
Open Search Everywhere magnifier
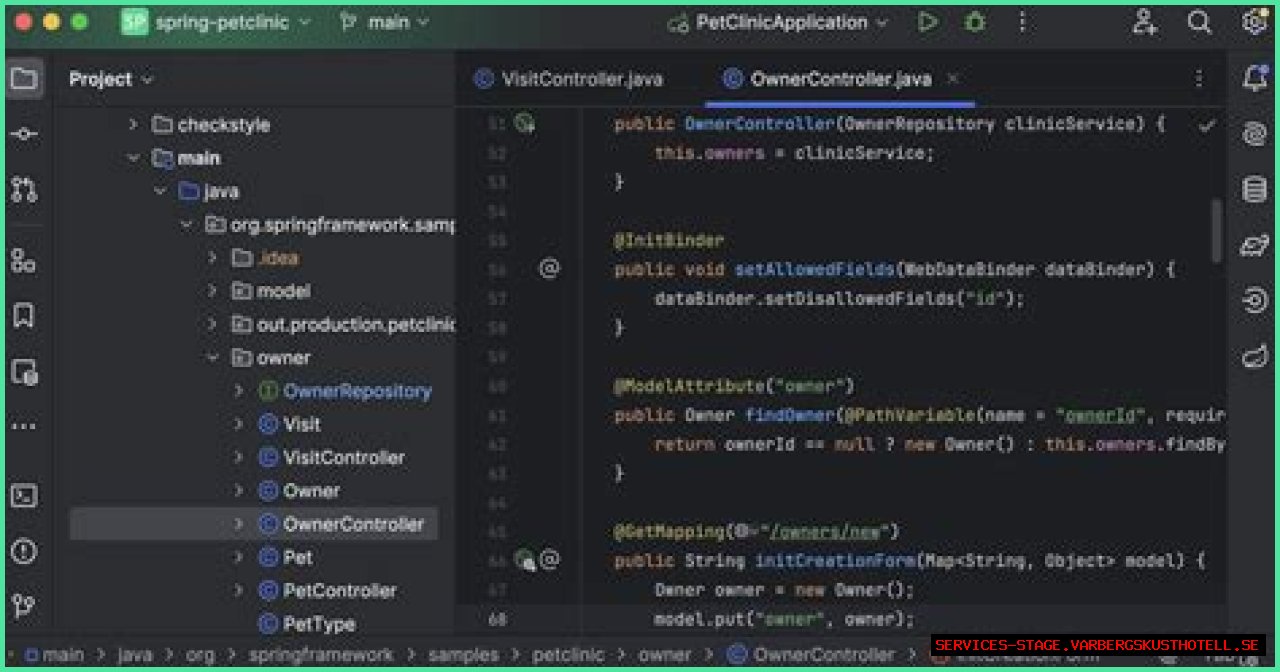[1199, 22]
